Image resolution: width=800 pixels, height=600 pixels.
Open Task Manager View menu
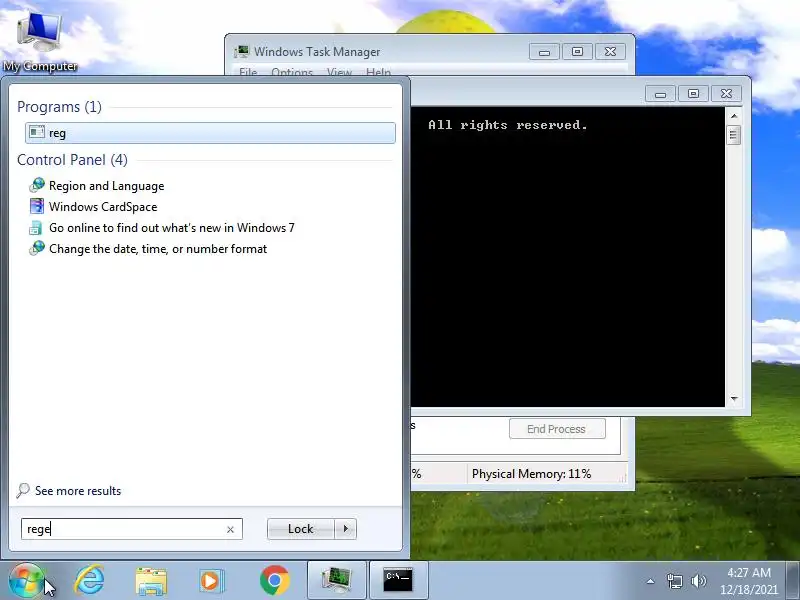coord(339,72)
